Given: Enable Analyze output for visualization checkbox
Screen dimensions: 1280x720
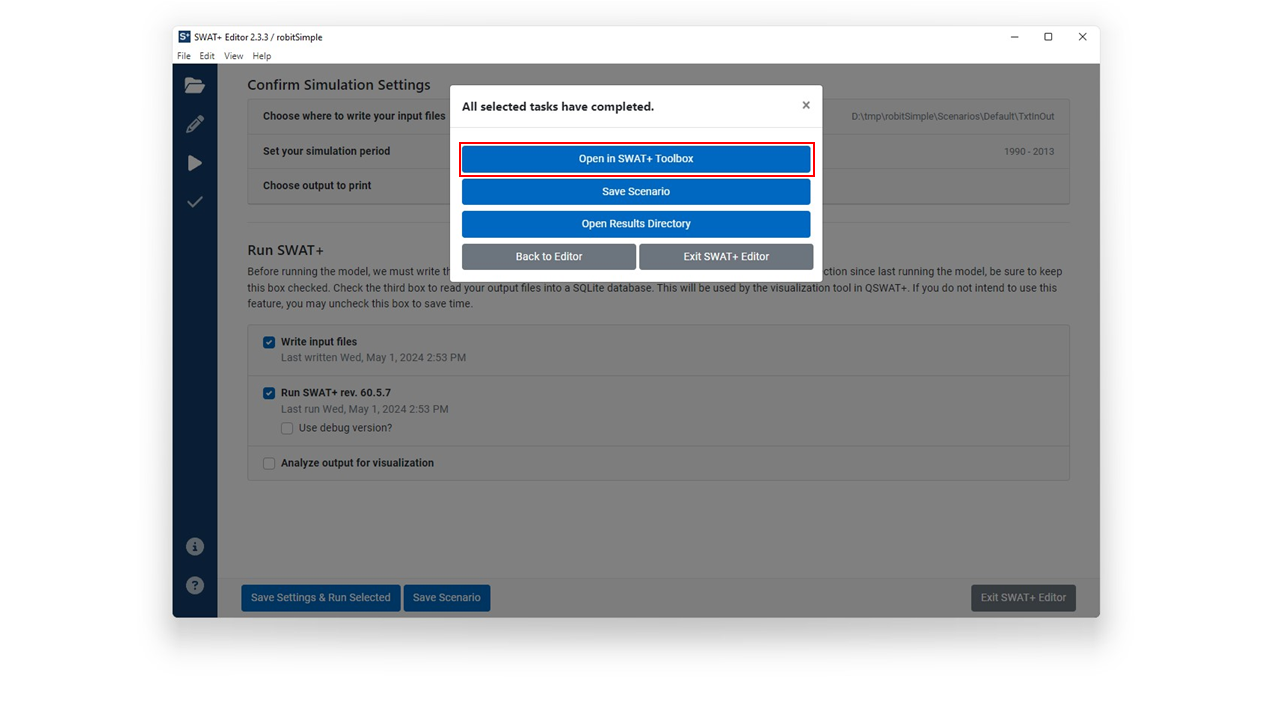Looking at the screenshot, I should click(x=269, y=463).
